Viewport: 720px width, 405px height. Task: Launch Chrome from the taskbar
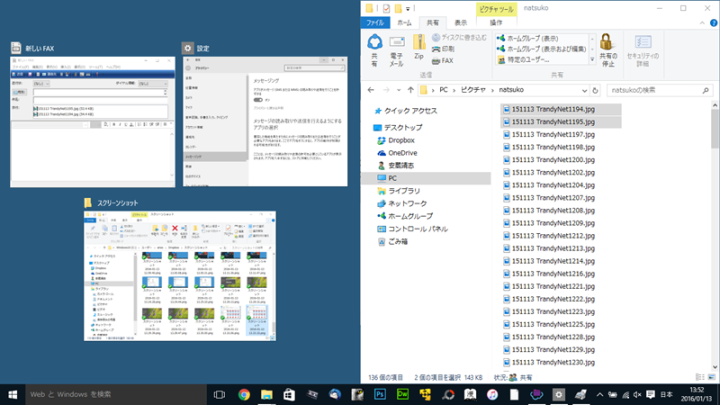(244, 394)
